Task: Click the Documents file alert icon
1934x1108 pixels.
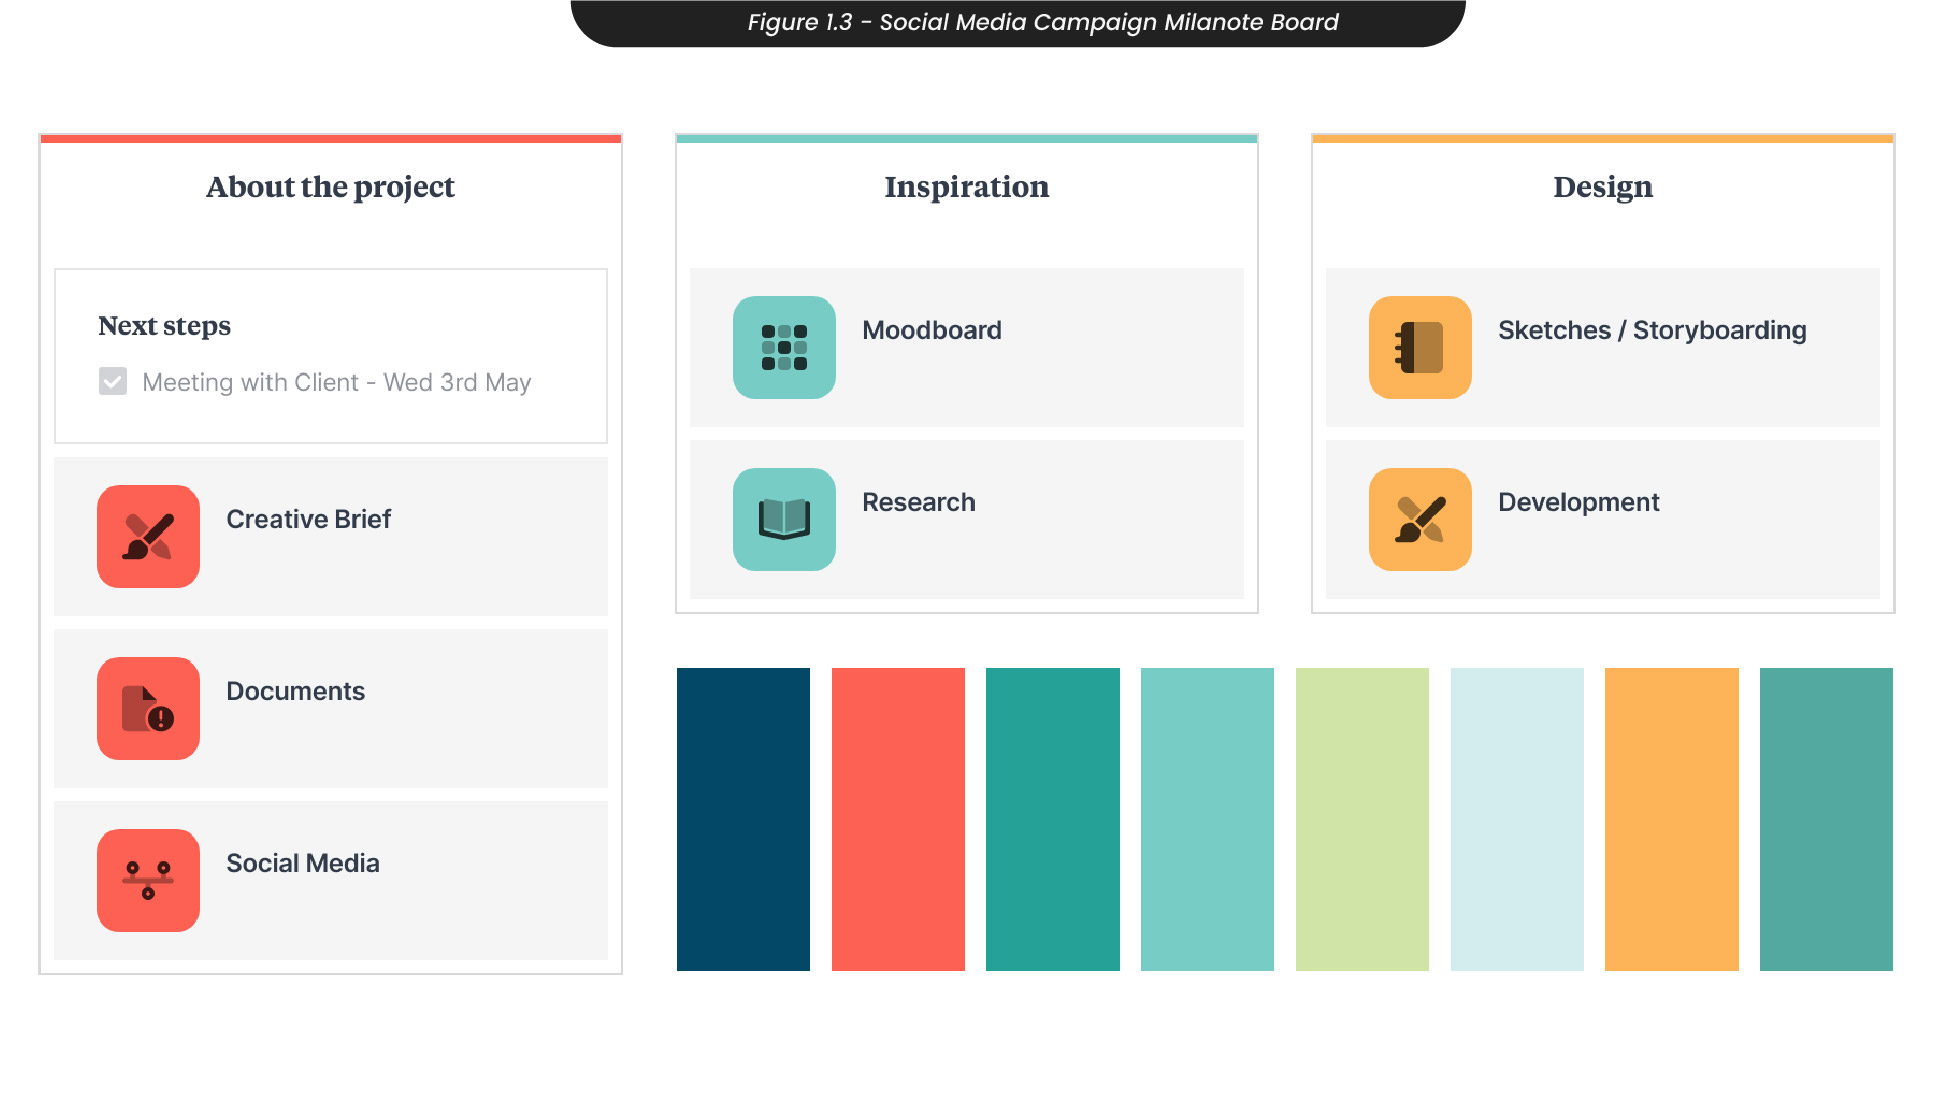Action: click(x=148, y=709)
